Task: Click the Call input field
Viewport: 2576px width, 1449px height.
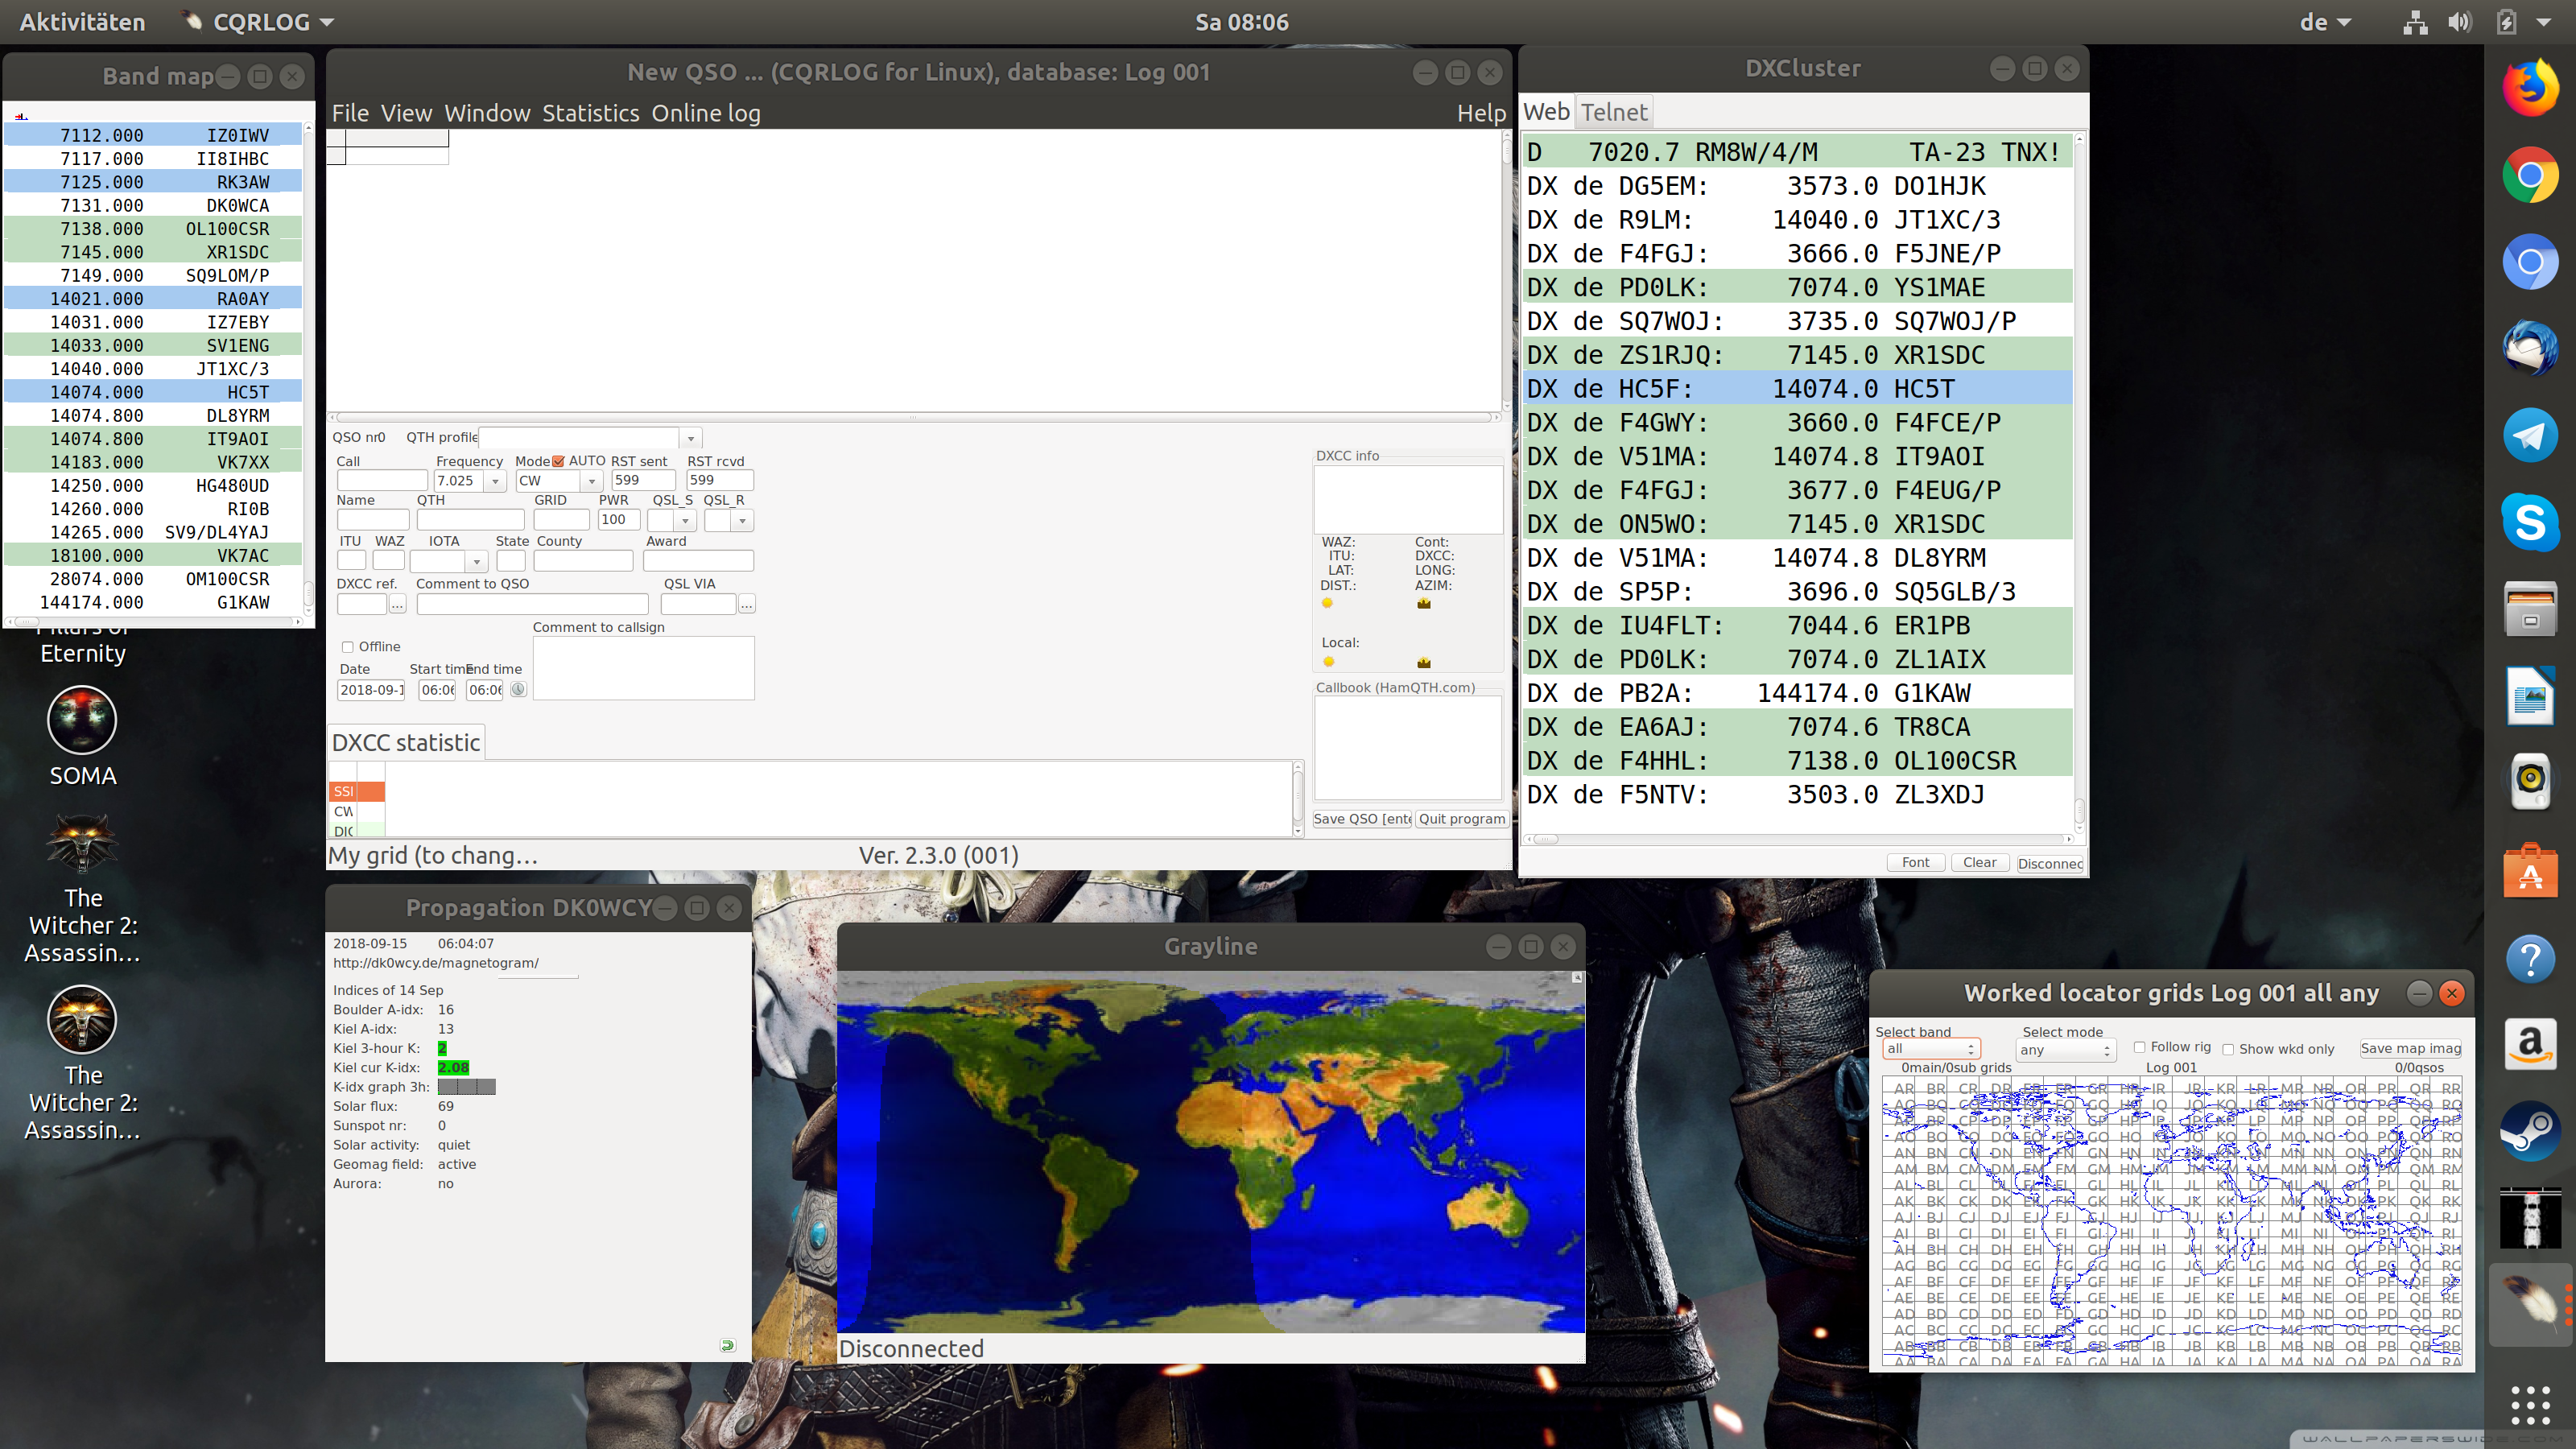Action: pyautogui.click(x=381, y=480)
